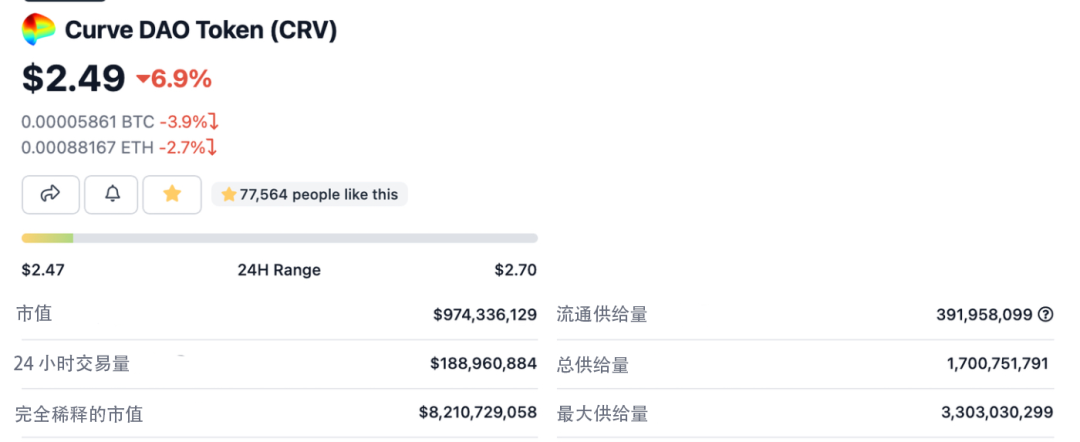Click the 24 小时交易量 row label
This screenshot has height=442, width=1080.
[x=72, y=364]
